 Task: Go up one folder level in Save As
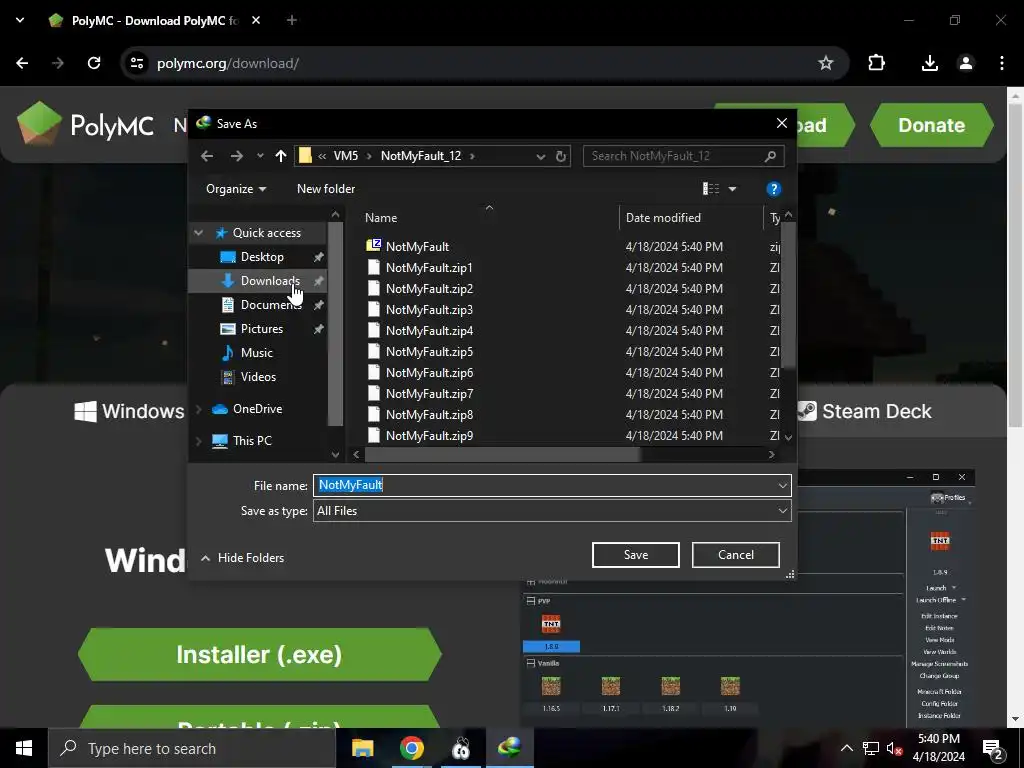pos(281,156)
